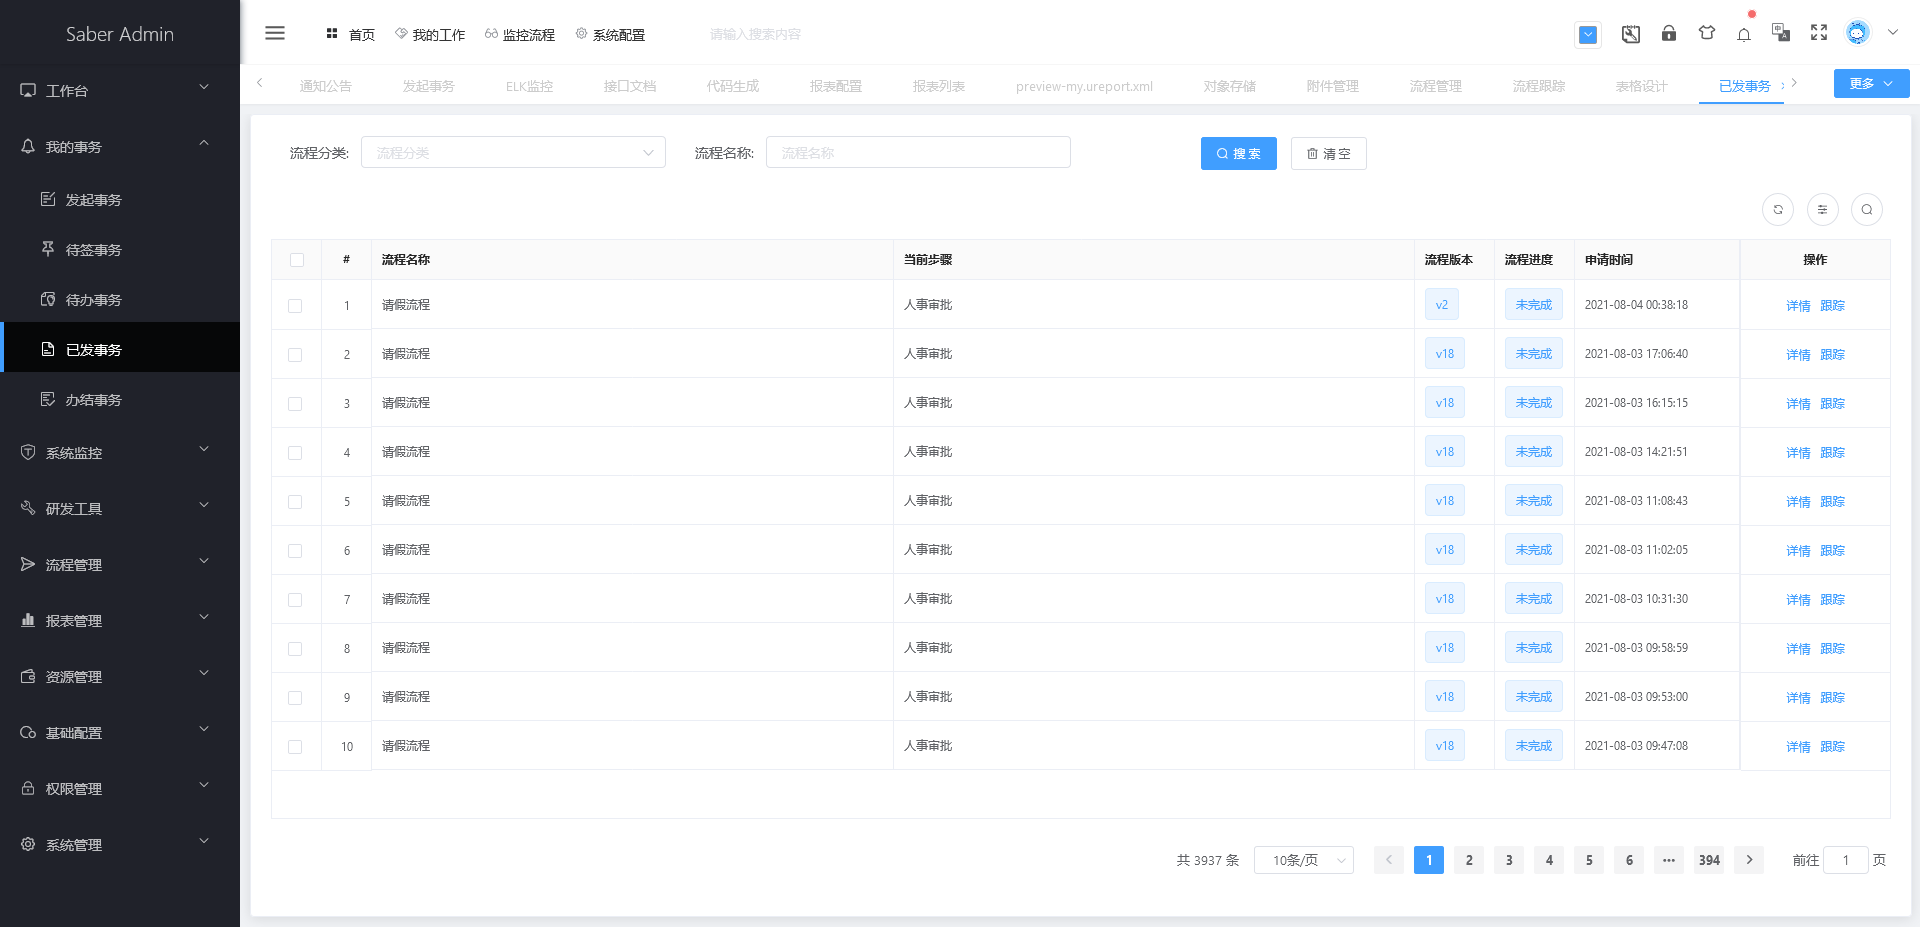
Task: Click the 搜索 button
Action: [x=1238, y=153]
